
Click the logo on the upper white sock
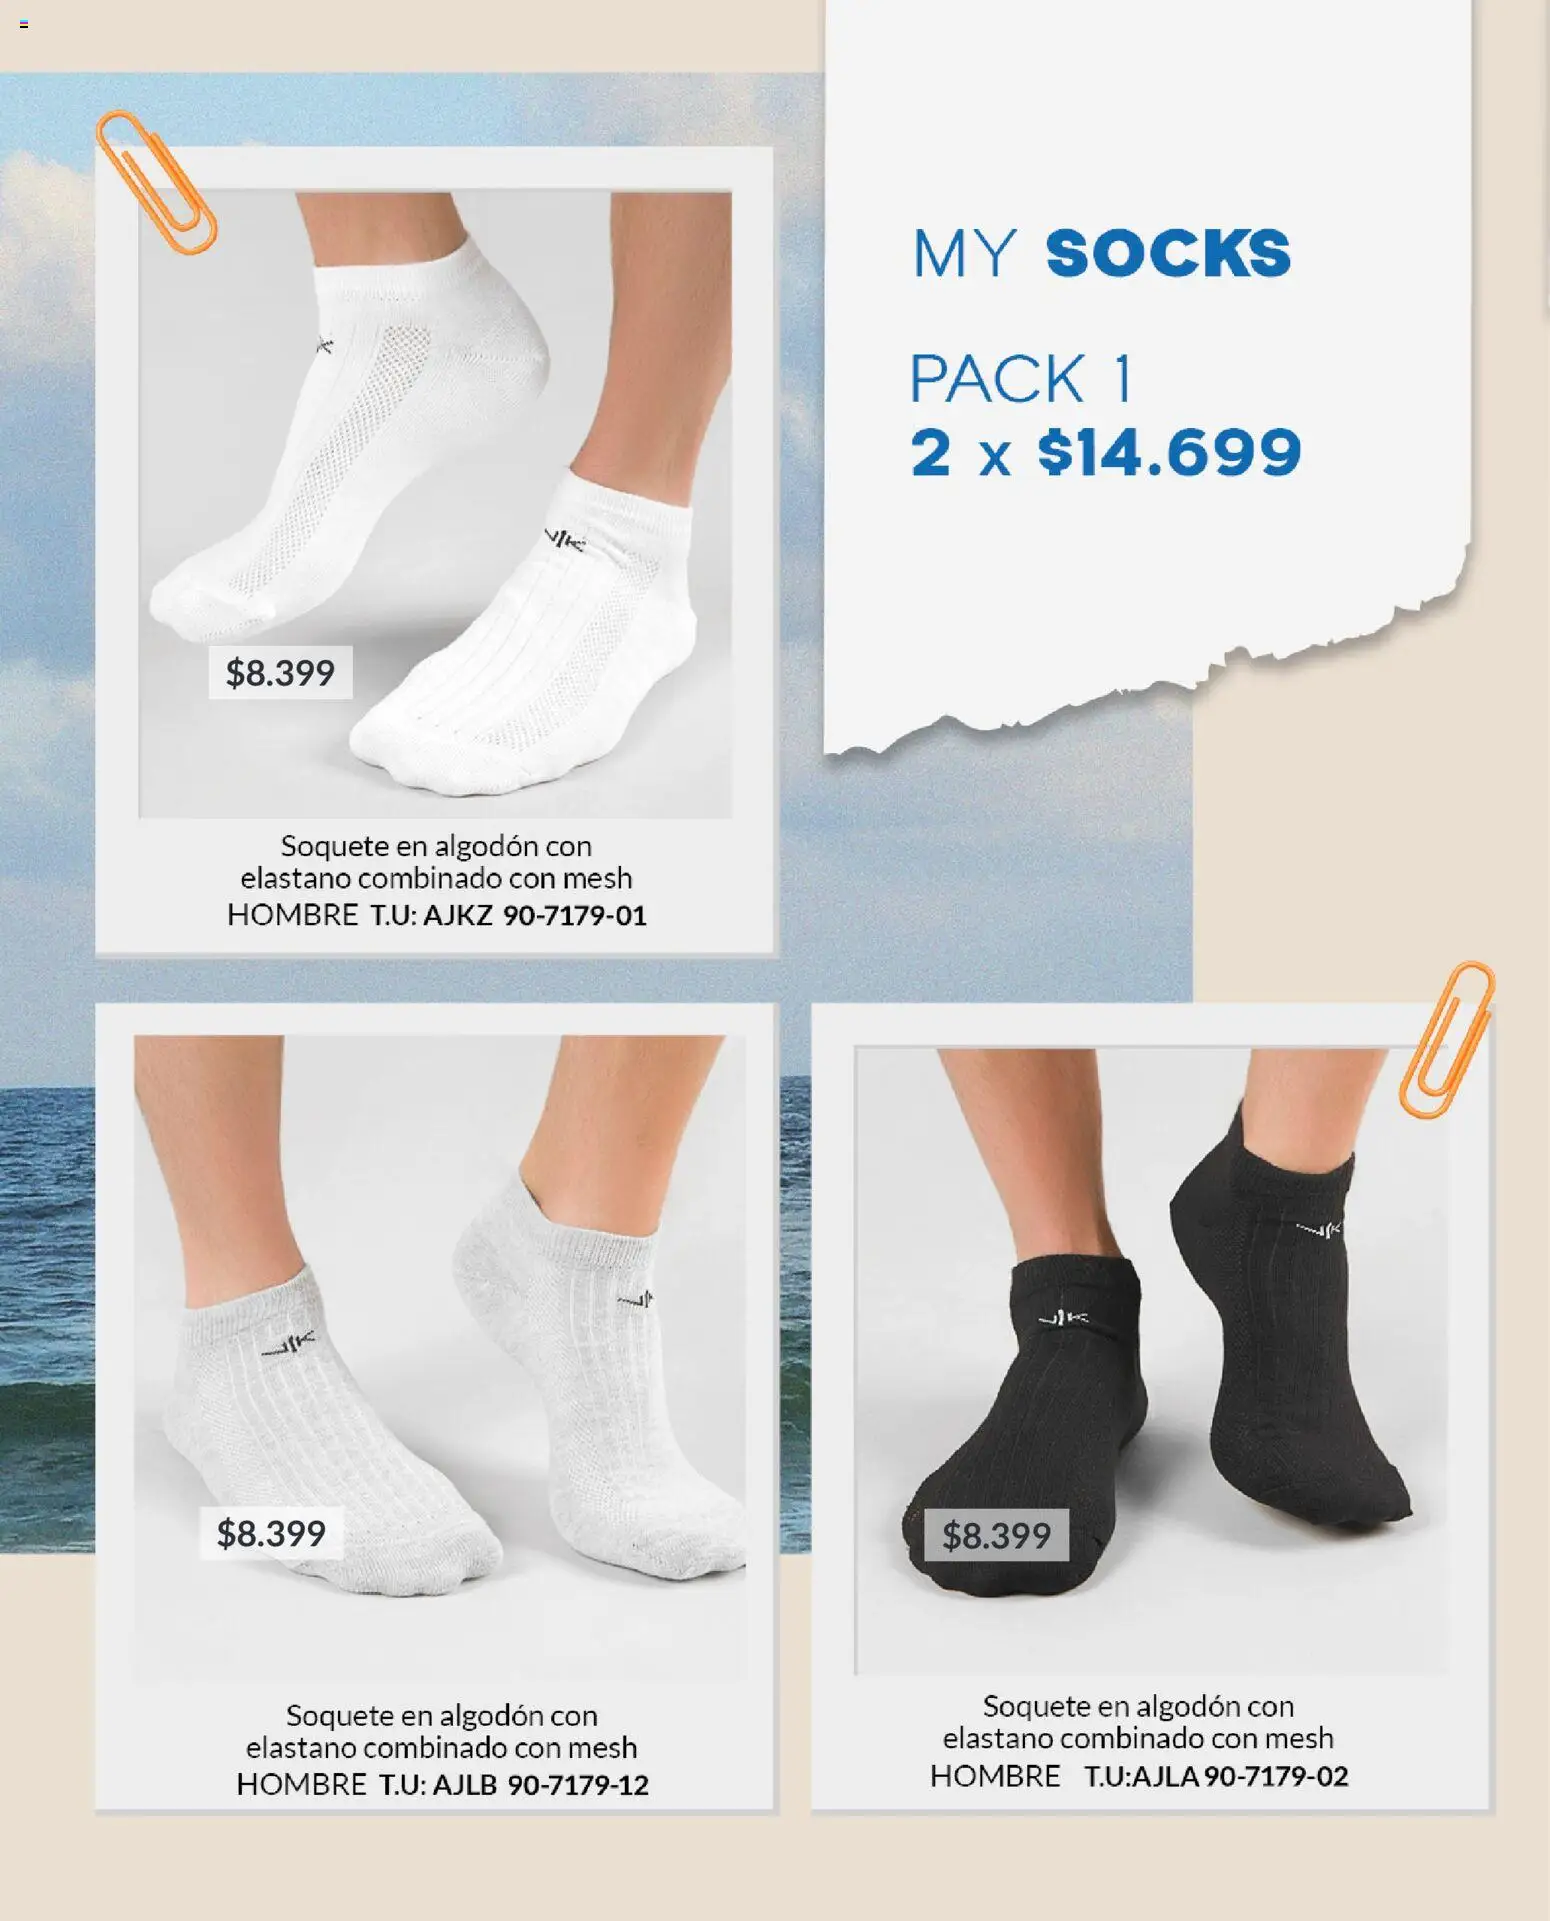(321, 346)
